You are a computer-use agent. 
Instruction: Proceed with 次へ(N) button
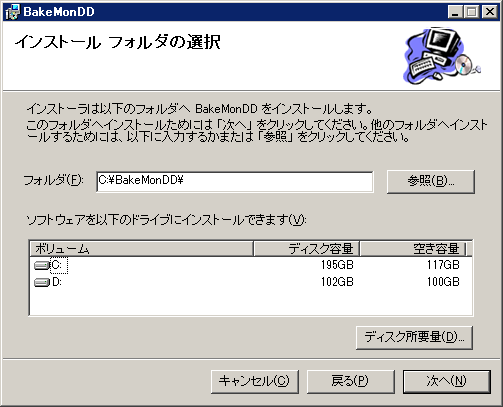447,381
